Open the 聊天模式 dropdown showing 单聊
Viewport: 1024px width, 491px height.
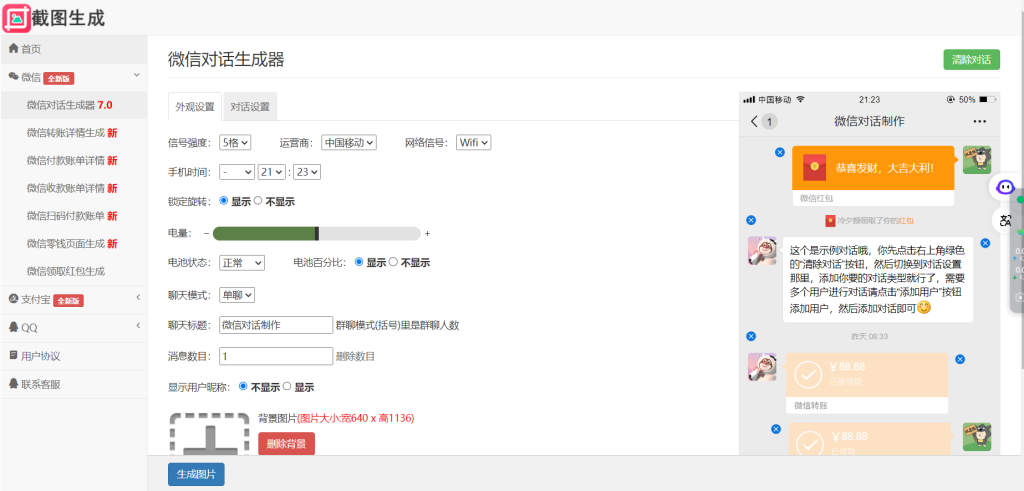pos(237,295)
